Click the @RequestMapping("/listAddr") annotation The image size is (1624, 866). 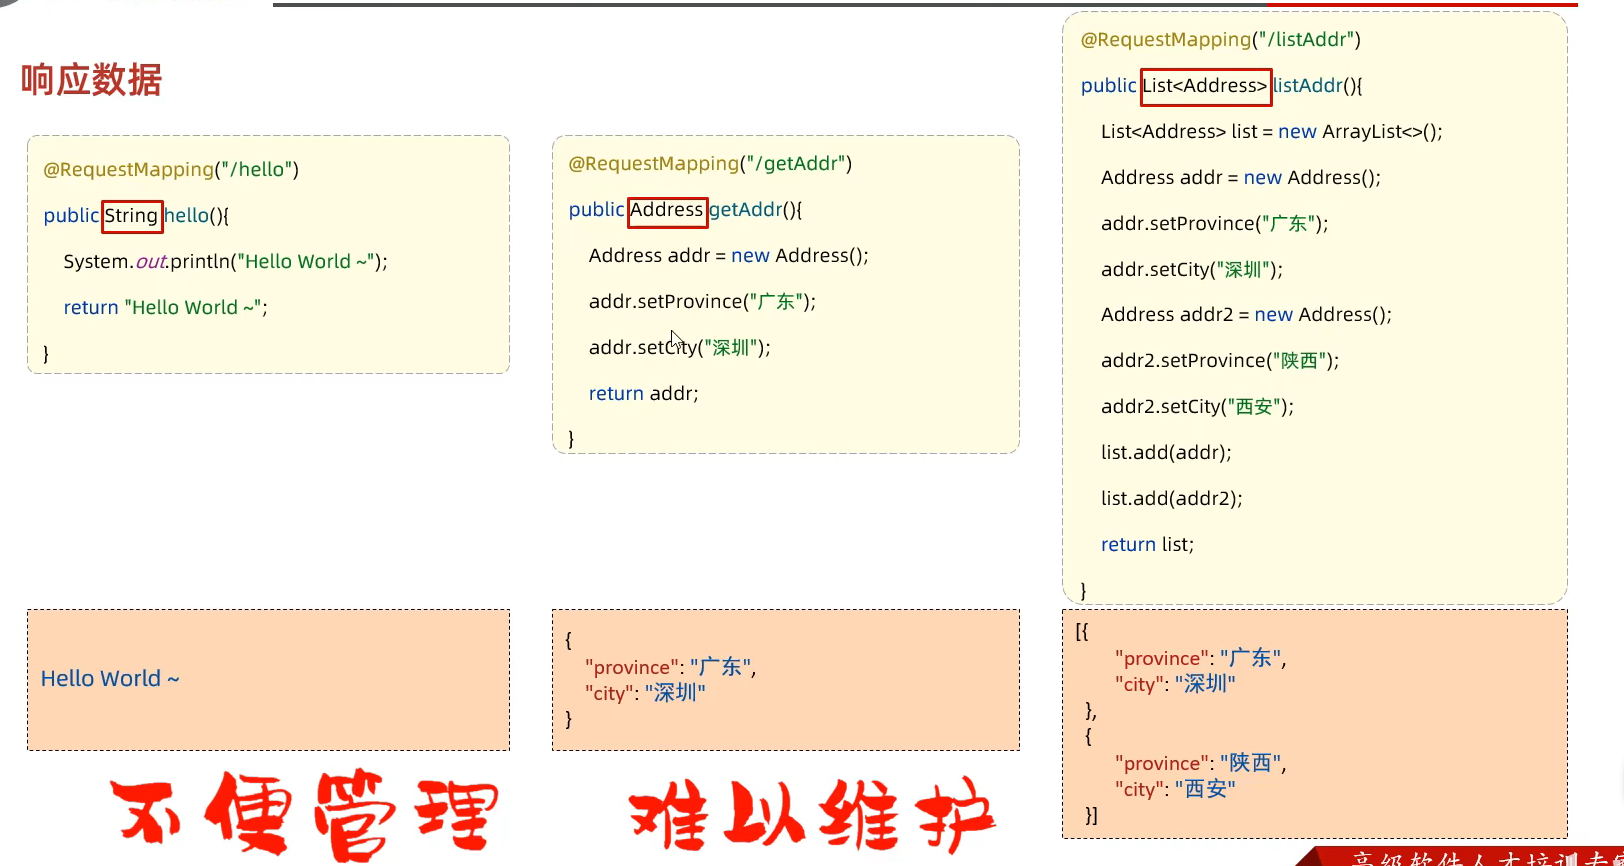click(x=1220, y=40)
